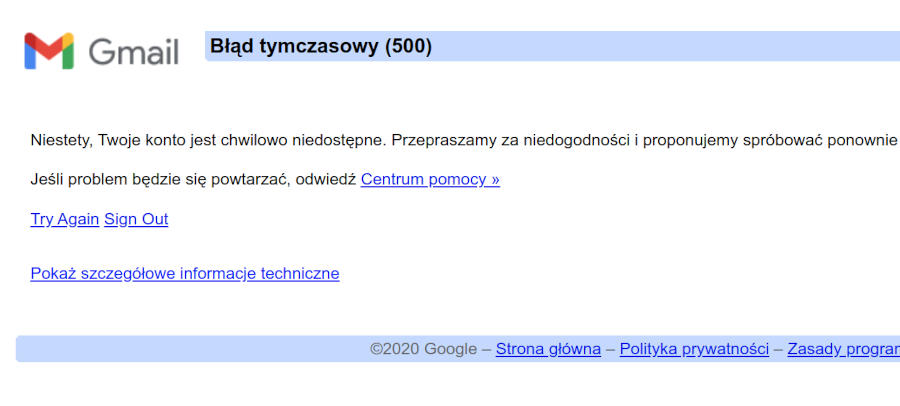900x406 pixels.
Task: Select the Błąd tymczasowy heading text
Action: pos(294,46)
